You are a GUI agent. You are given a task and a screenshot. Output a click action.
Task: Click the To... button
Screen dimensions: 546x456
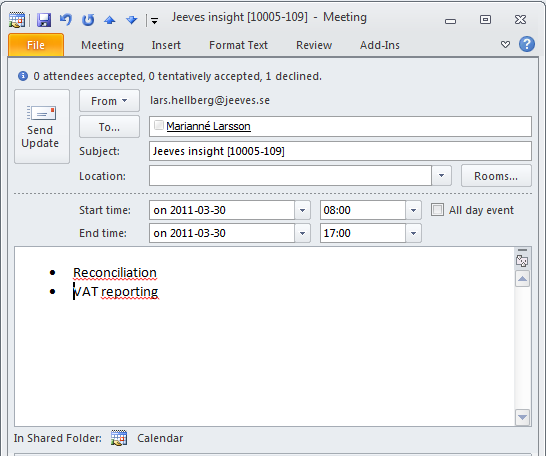[x=109, y=127]
